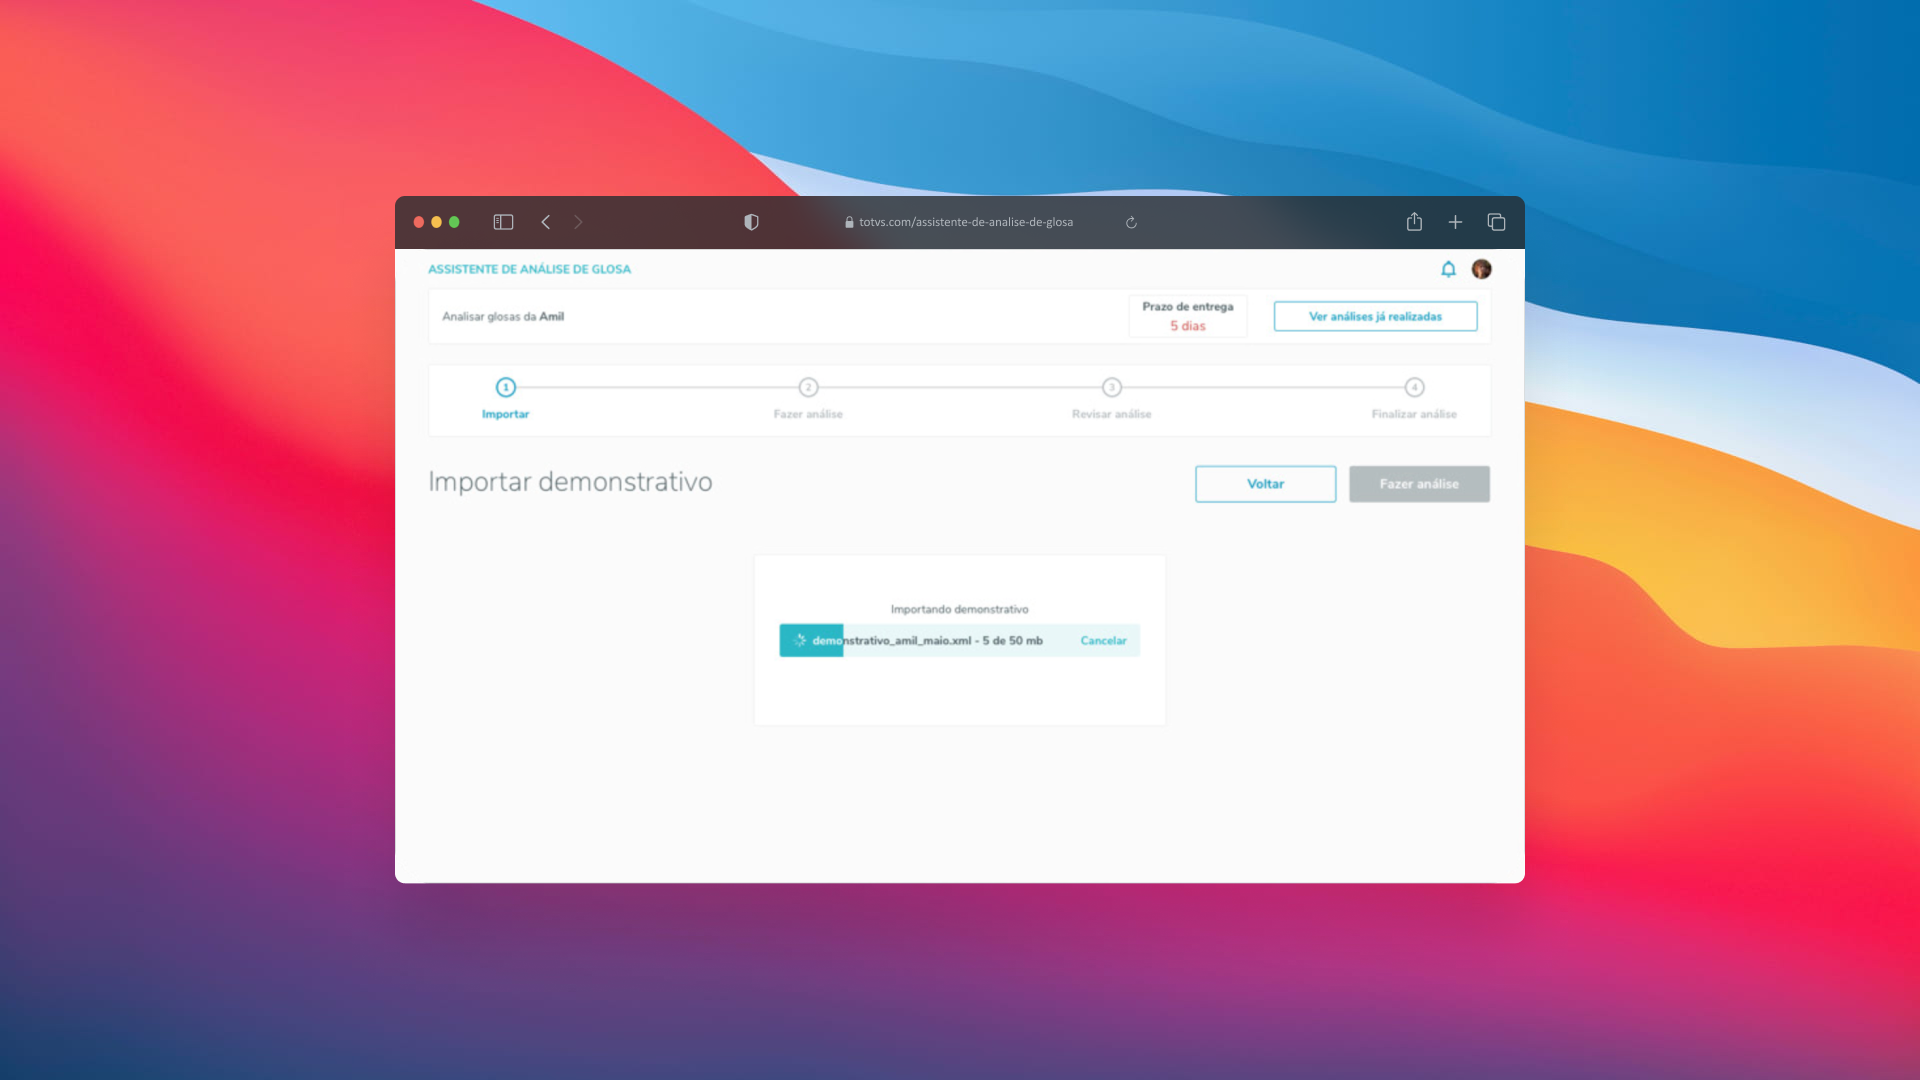Show tab overview icon
Image resolution: width=1920 pixels, height=1080 pixels.
click(1496, 222)
